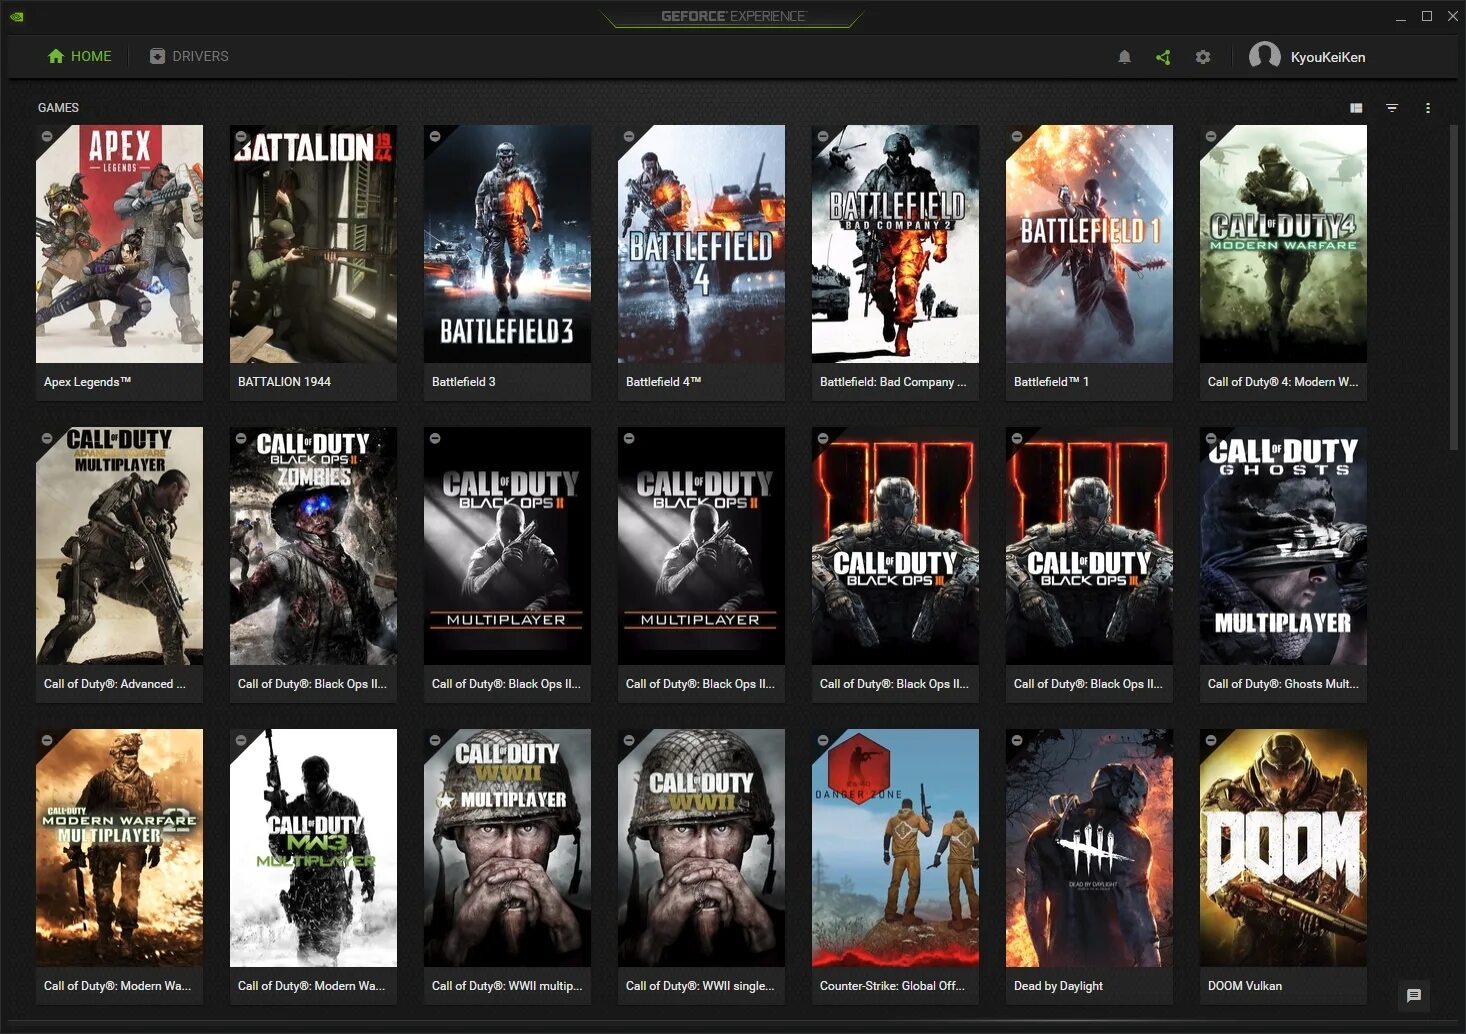Click 'Battlefield: Bad Company ...' title label
This screenshot has height=1034, width=1466.
click(893, 382)
